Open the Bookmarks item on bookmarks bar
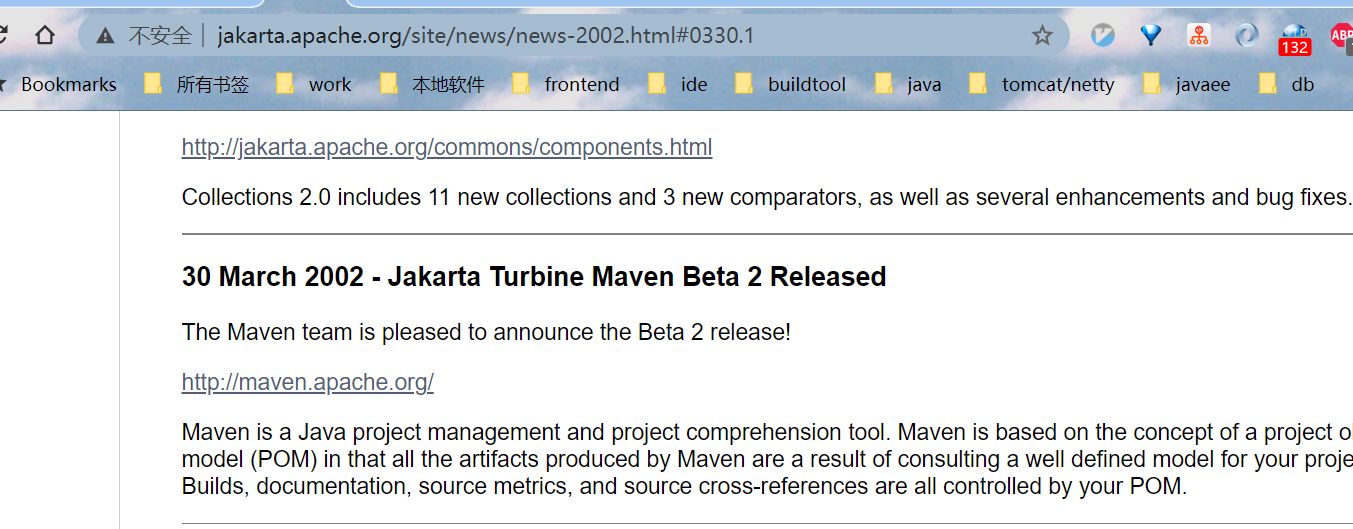 (x=60, y=85)
